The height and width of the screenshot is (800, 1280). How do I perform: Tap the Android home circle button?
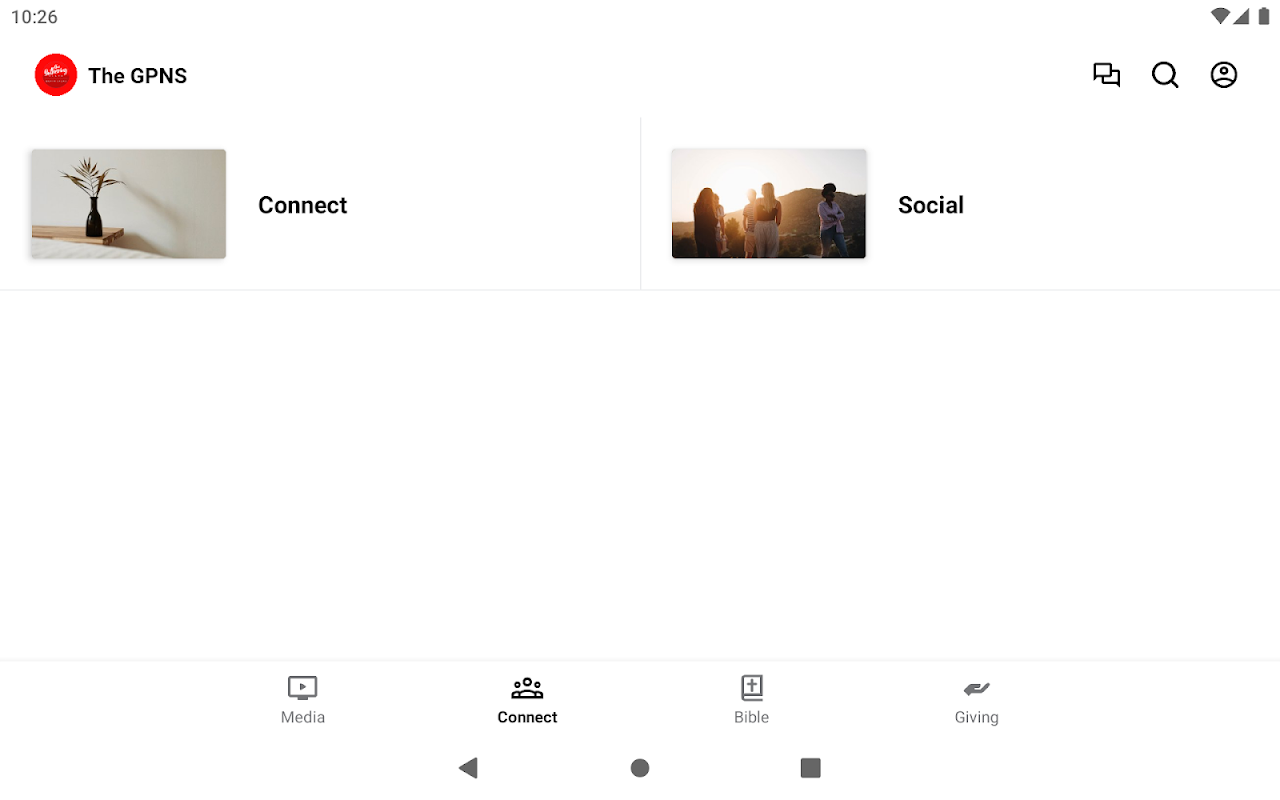tap(640, 768)
